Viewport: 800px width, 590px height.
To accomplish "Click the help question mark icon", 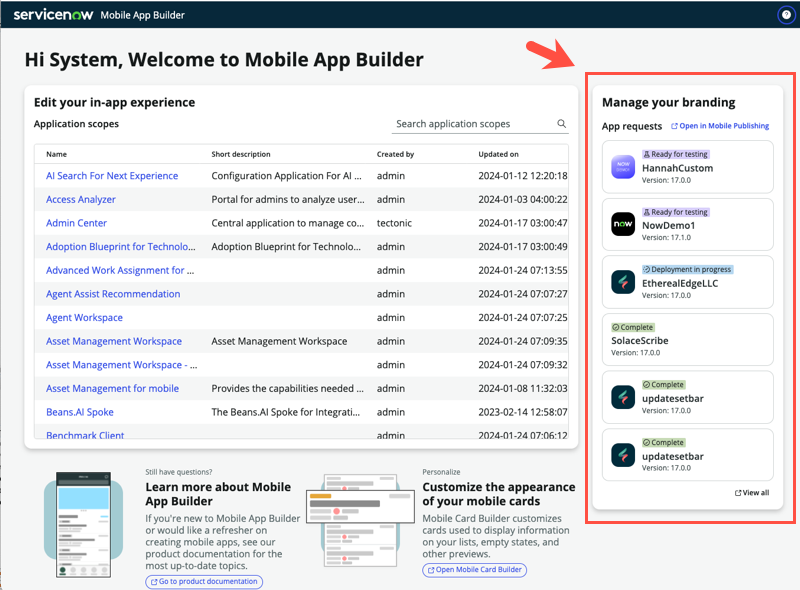I will (786, 15).
